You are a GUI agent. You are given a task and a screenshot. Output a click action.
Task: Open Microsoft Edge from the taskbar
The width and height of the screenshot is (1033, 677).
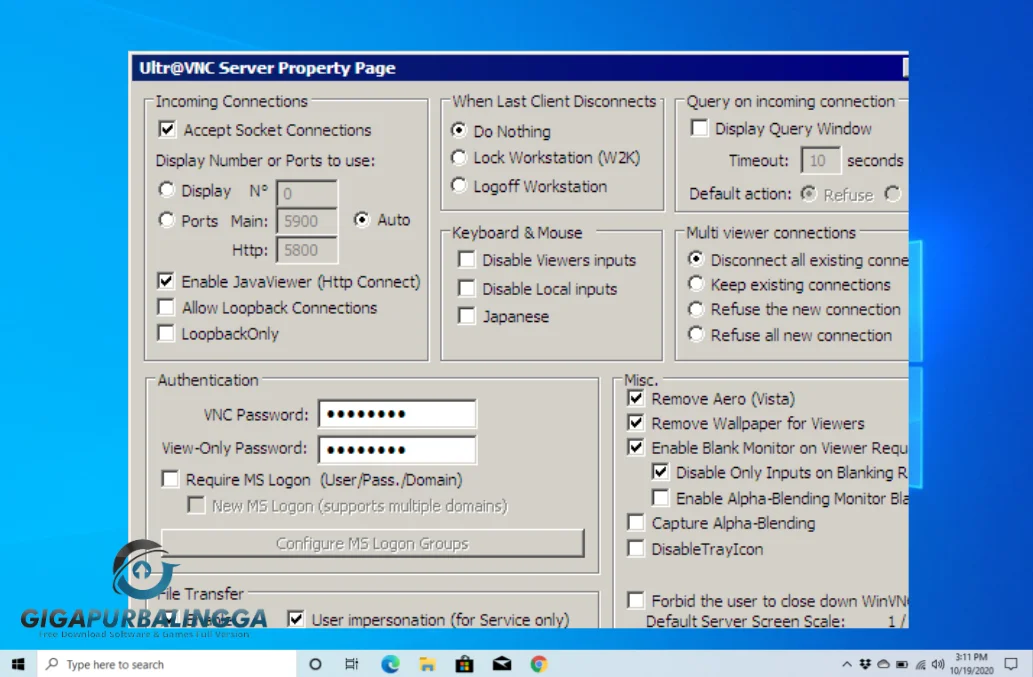click(390, 663)
